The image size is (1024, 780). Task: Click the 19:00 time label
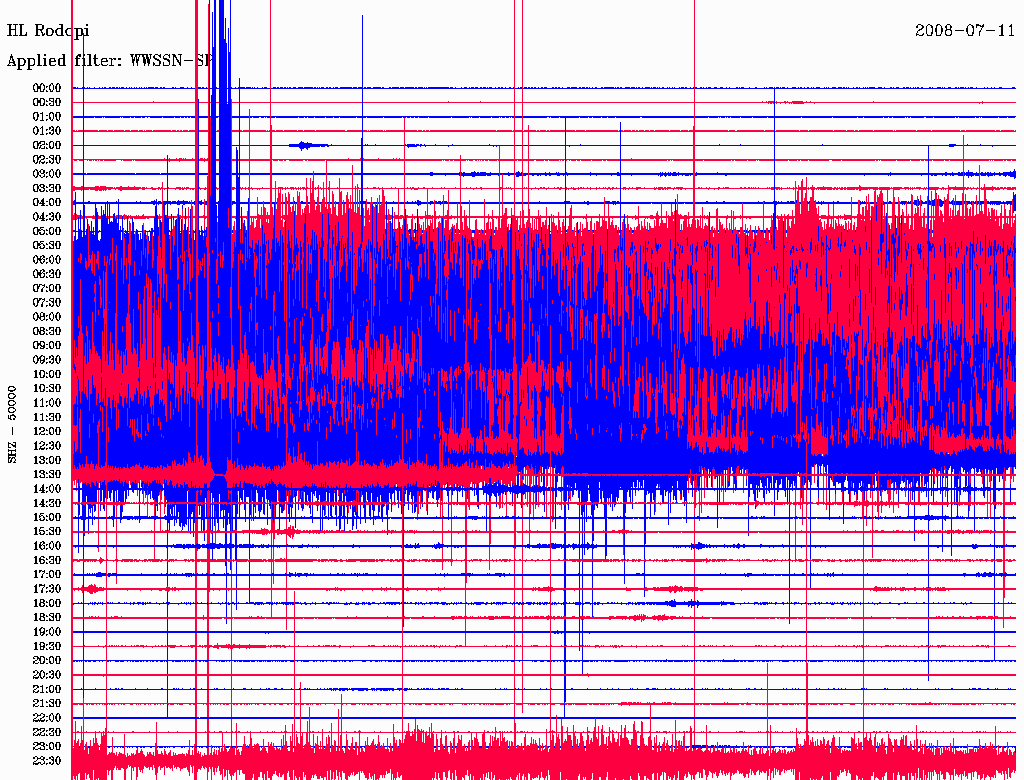tap(47, 632)
